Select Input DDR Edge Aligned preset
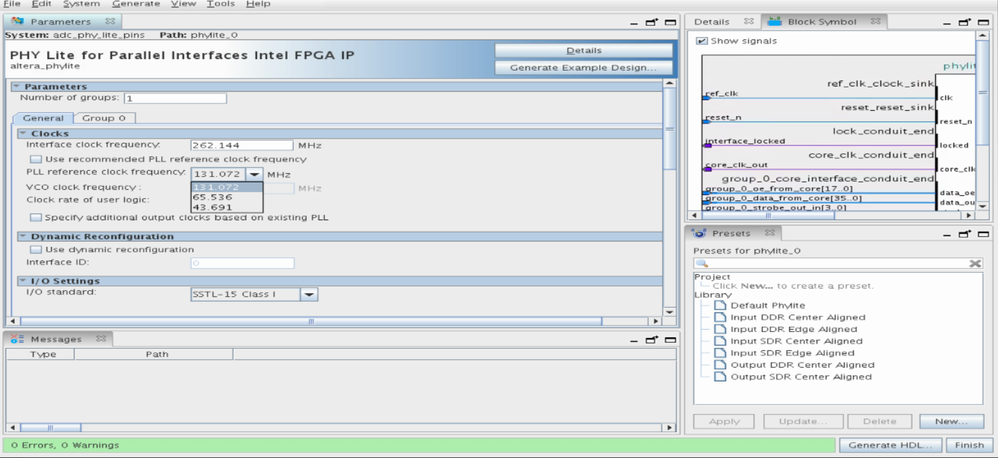 (x=794, y=330)
